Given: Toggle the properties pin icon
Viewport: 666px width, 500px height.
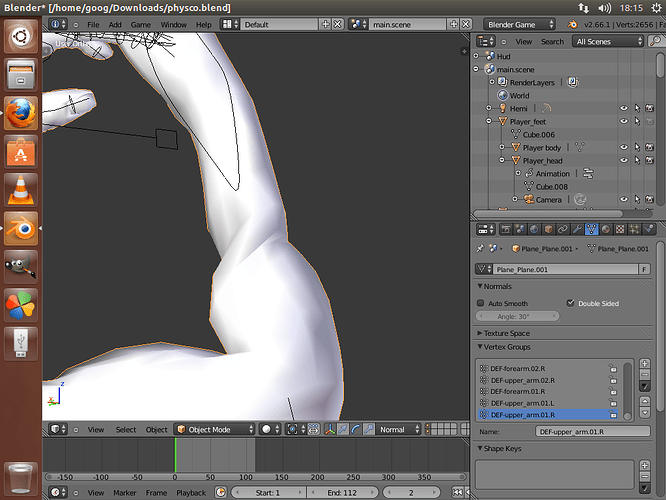Looking at the screenshot, I should [480, 249].
